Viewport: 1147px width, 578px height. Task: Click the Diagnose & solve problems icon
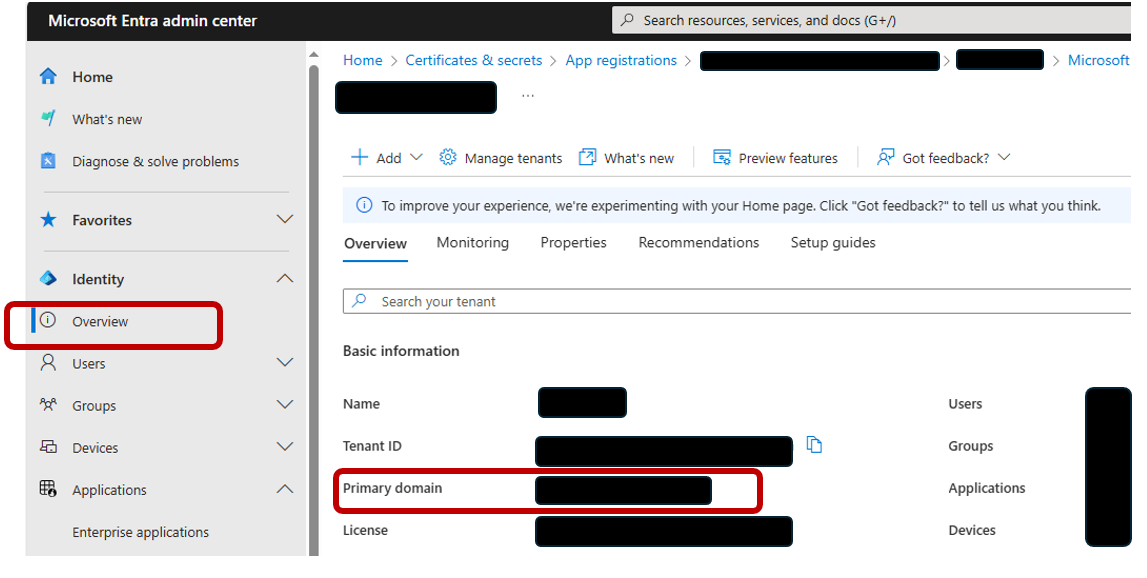(48, 161)
